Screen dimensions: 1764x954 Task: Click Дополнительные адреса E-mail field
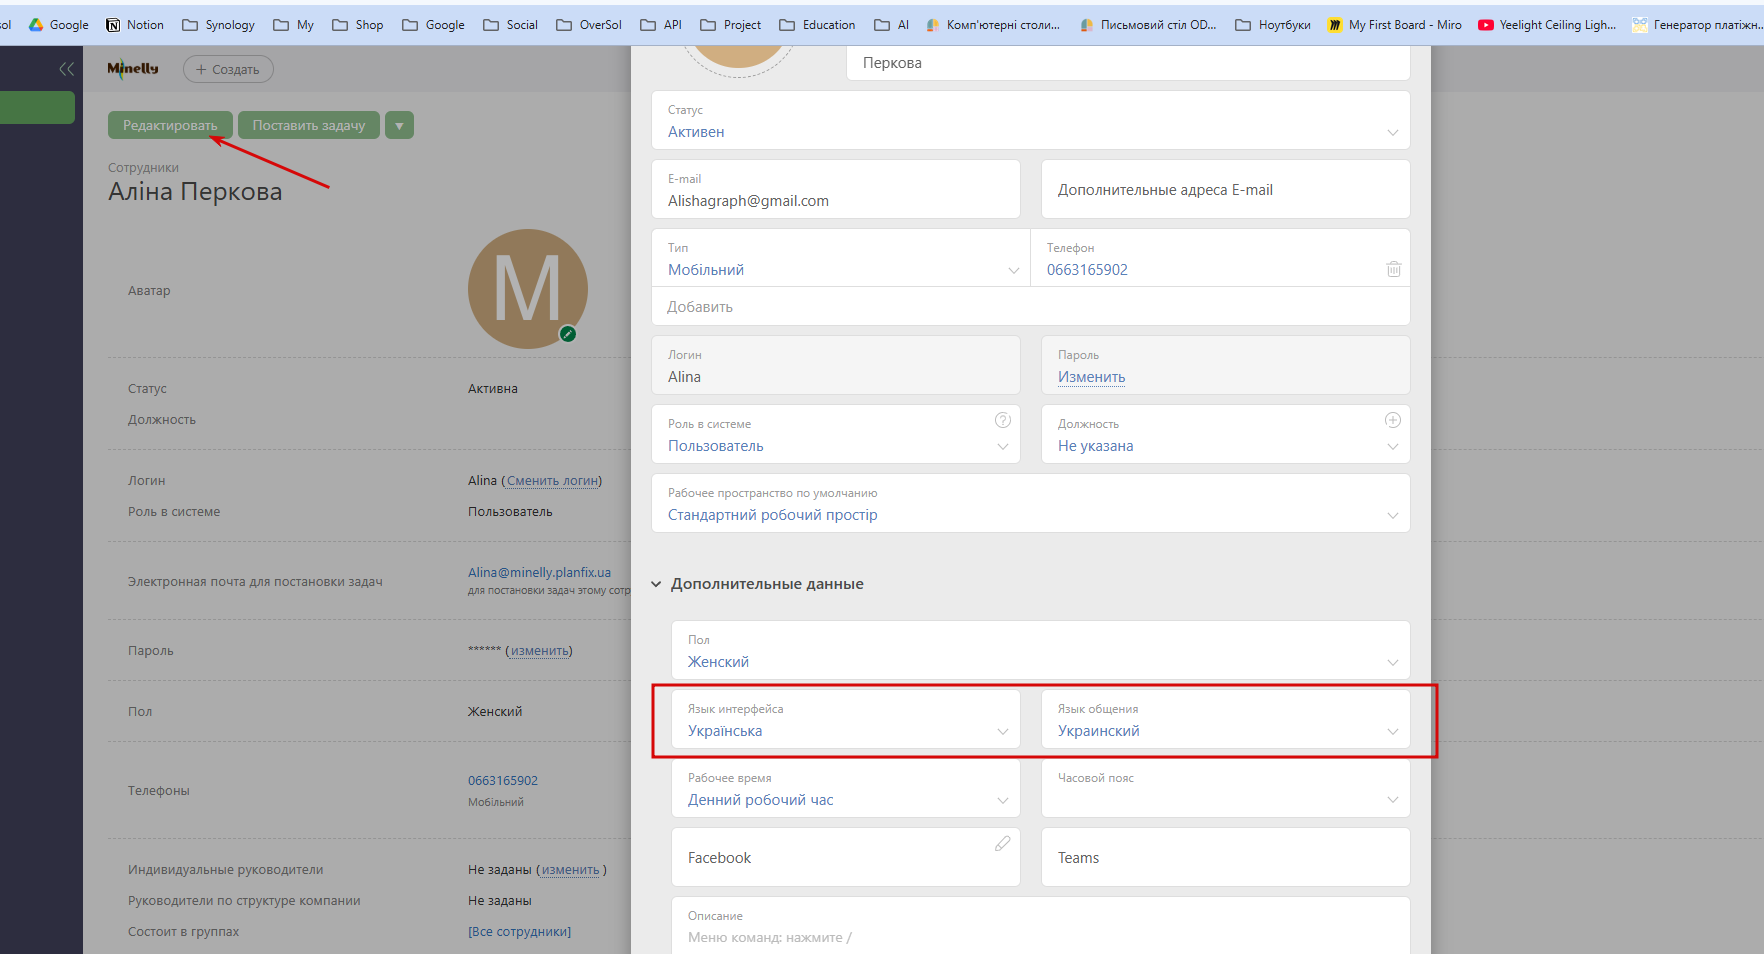click(1226, 189)
